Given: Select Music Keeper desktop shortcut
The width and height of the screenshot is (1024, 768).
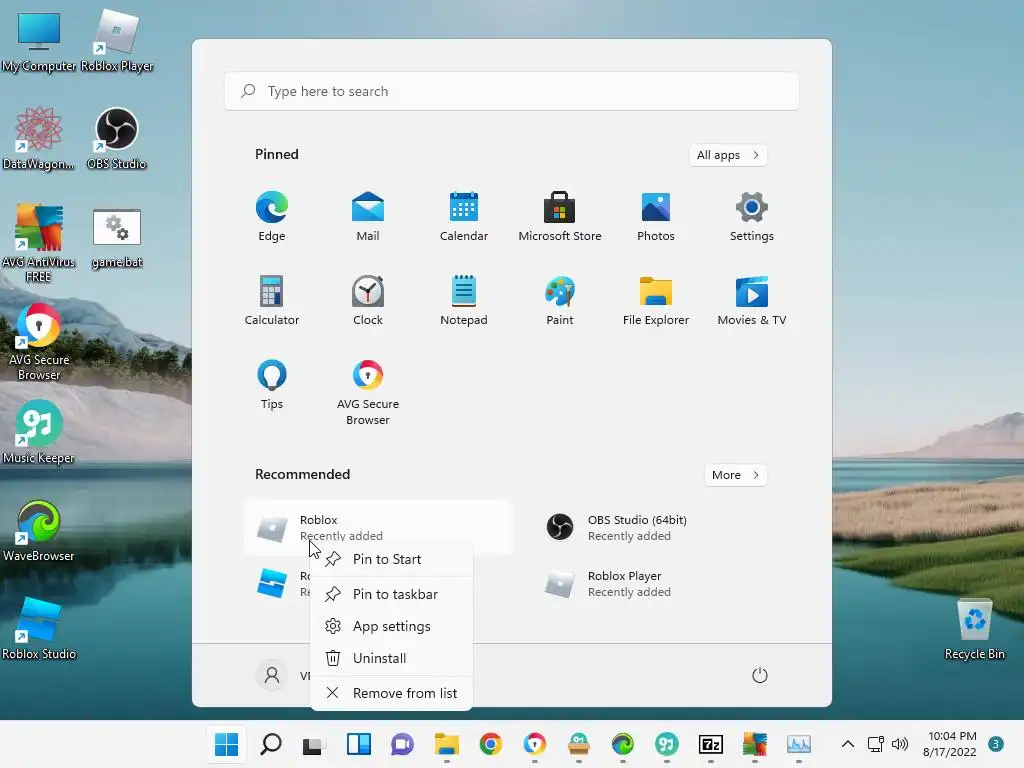Looking at the screenshot, I should pyautogui.click(x=39, y=432).
